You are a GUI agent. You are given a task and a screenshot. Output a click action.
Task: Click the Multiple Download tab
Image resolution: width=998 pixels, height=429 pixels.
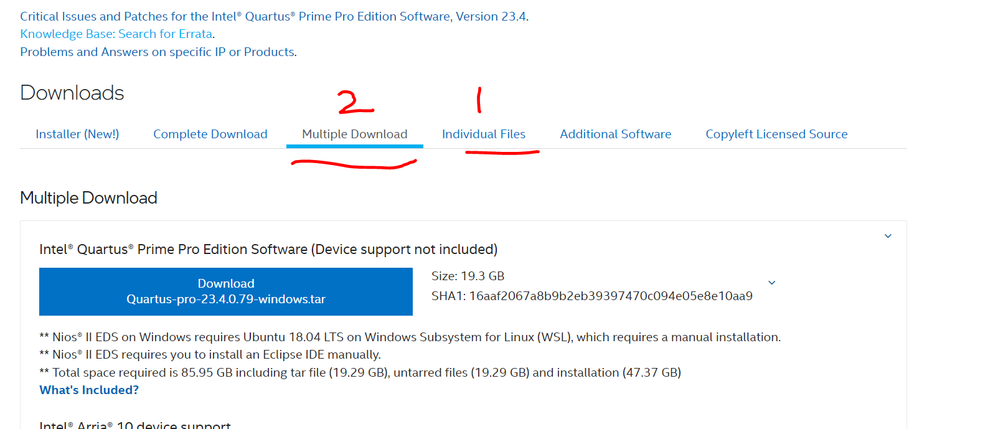[x=354, y=134]
